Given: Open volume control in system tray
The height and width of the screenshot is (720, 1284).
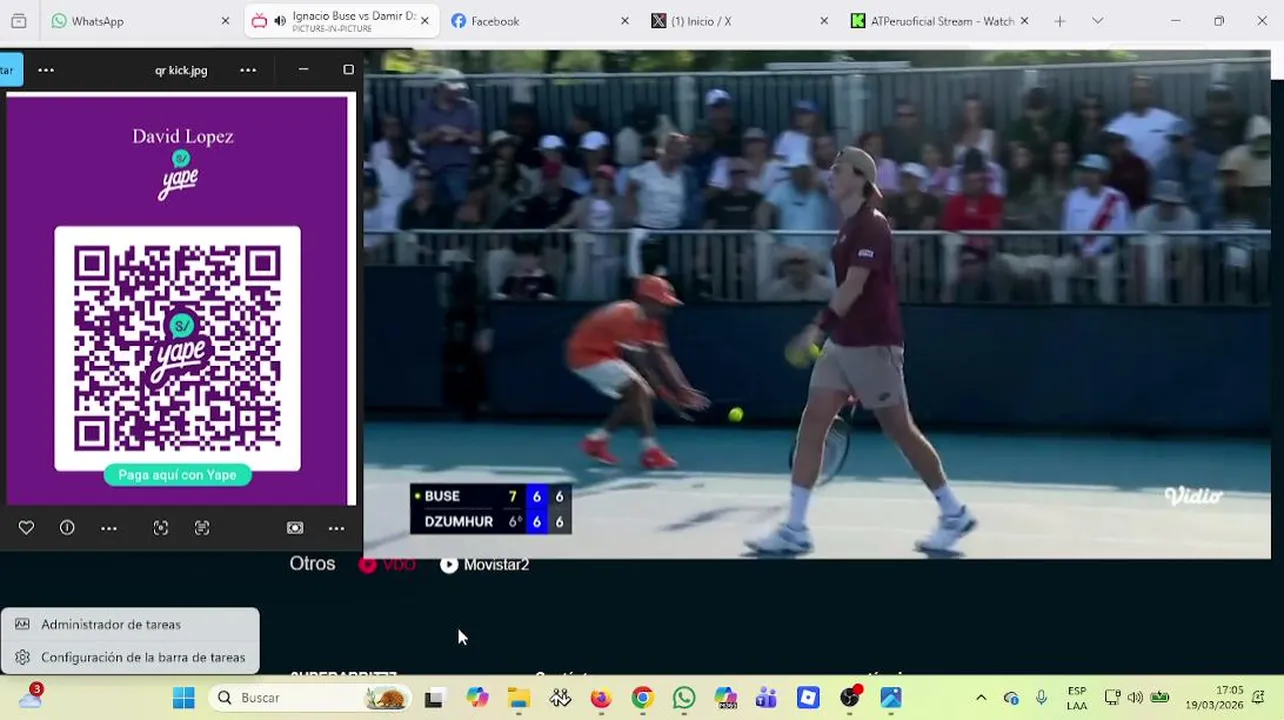Looking at the screenshot, I should coord(1135,698).
